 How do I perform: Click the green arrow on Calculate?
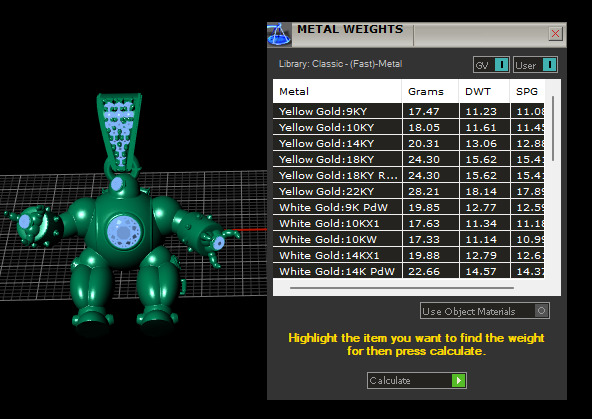[x=458, y=380]
